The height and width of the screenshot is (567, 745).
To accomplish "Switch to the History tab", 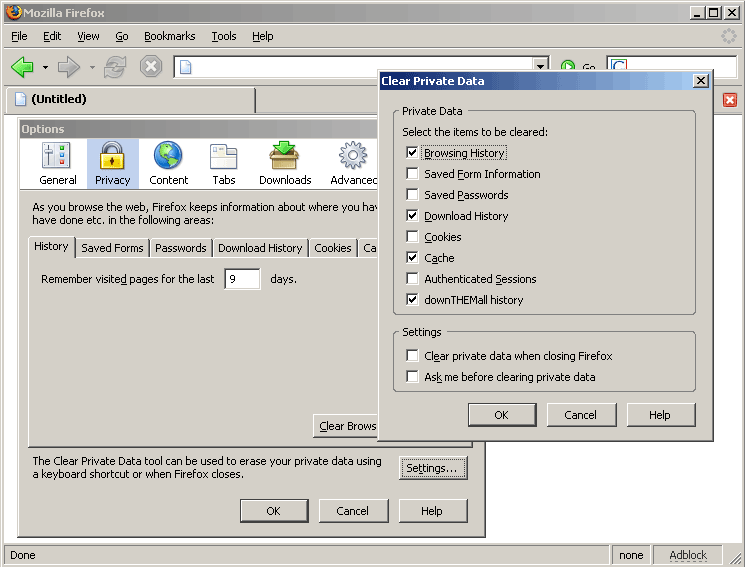I will click(x=51, y=247).
